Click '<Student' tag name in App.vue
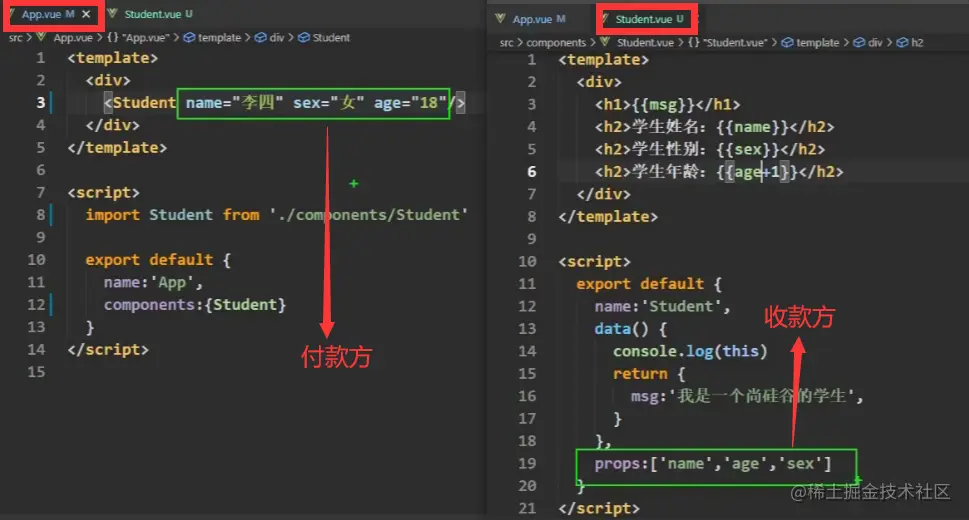 (x=140, y=103)
